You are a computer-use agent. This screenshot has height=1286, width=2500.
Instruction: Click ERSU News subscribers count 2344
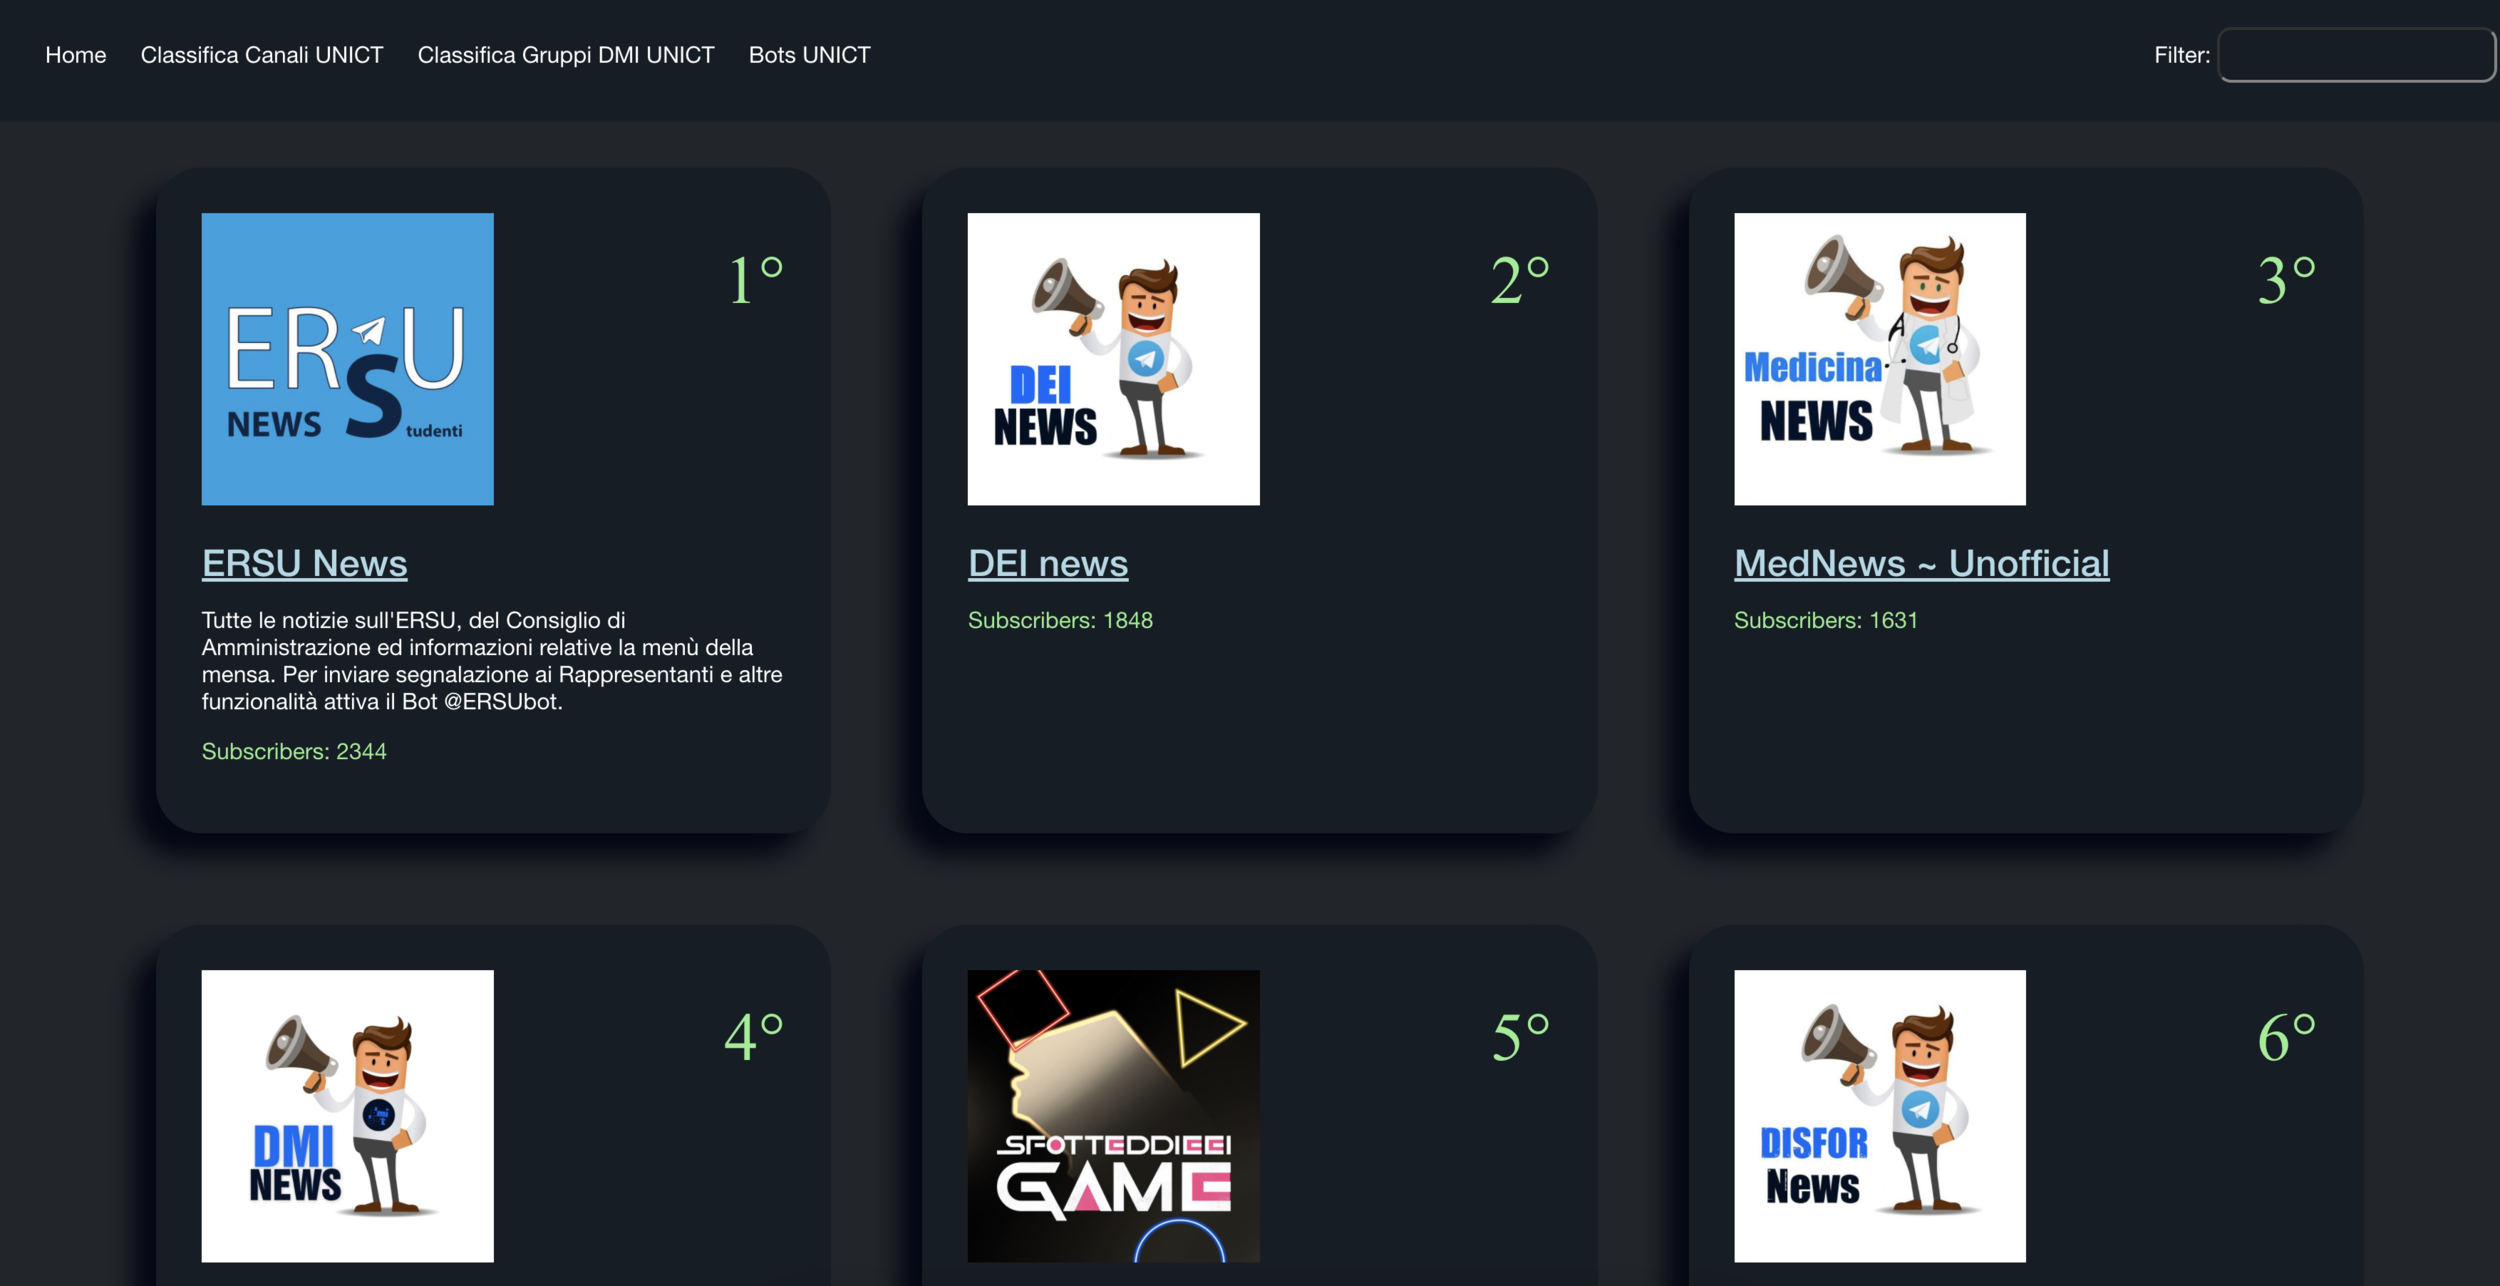294,751
